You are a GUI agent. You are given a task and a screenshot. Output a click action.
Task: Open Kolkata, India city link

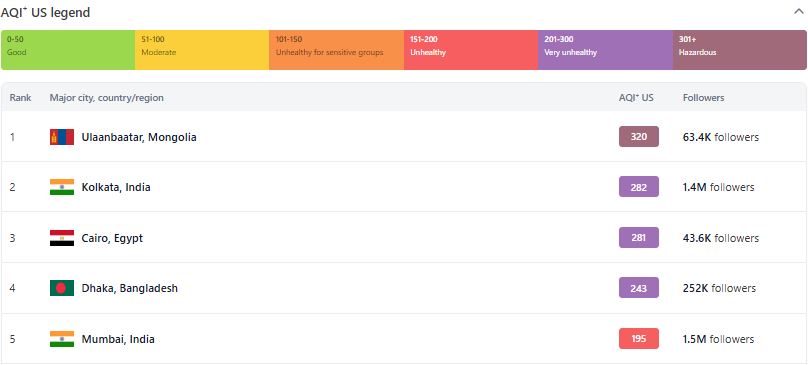tap(116, 188)
